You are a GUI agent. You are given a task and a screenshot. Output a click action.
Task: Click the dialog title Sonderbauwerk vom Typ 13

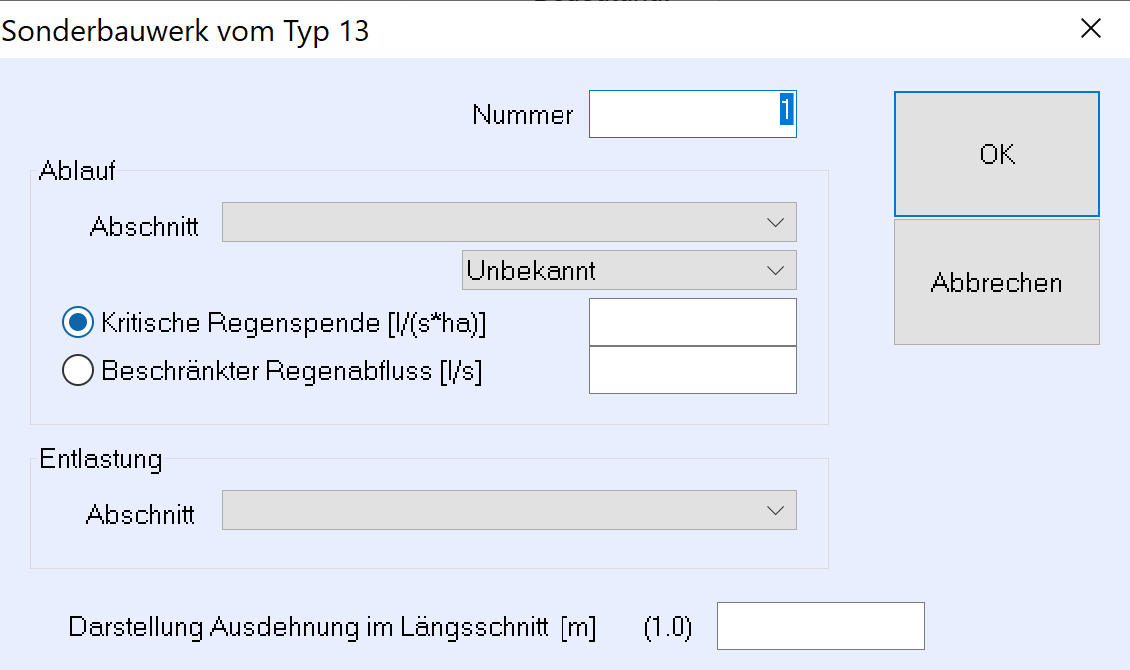[186, 31]
